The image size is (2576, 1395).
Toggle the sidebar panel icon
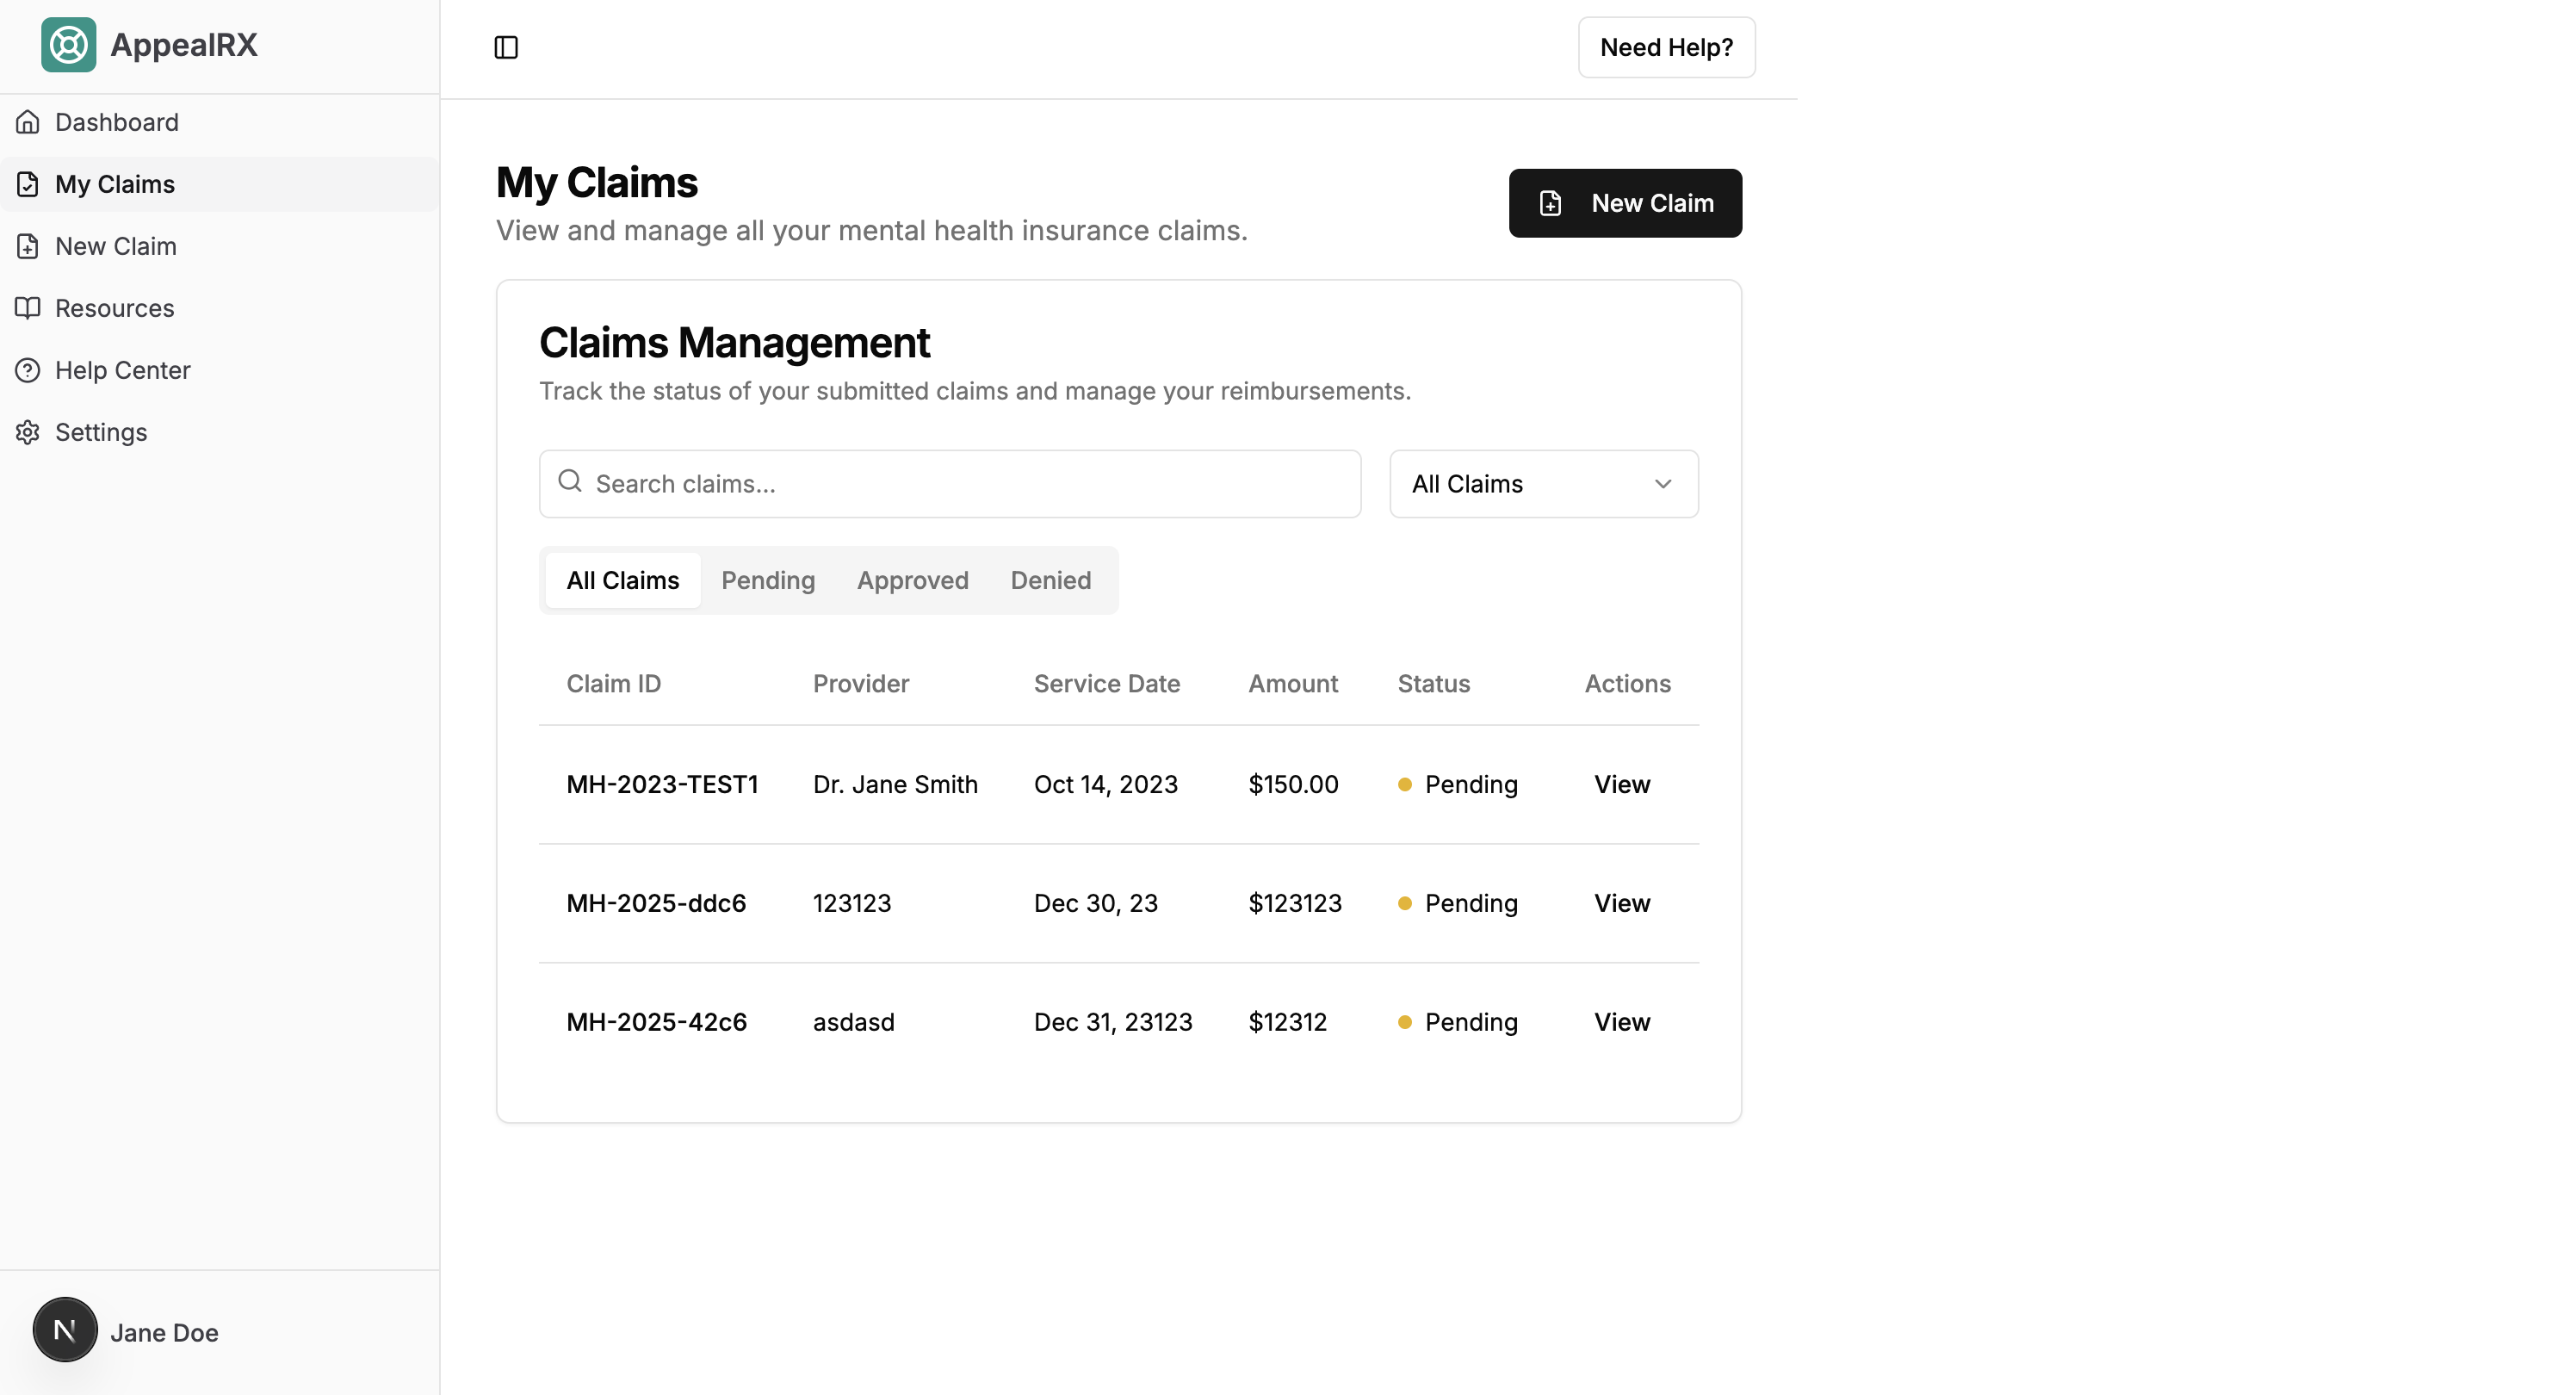click(x=506, y=47)
